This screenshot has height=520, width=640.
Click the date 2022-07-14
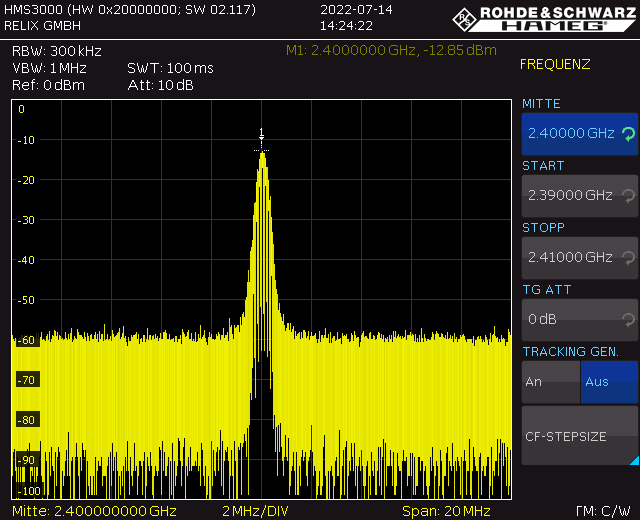356,9
